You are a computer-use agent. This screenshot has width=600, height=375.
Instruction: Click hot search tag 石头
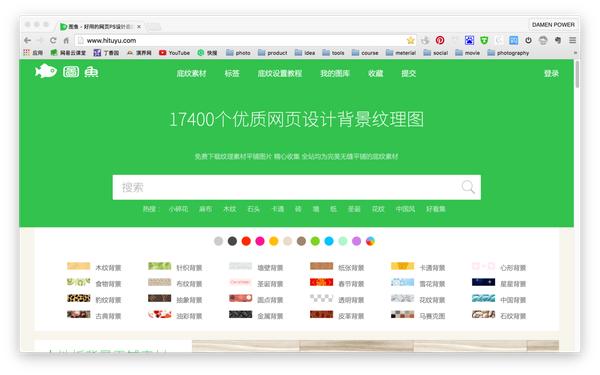pyautogui.click(x=253, y=209)
